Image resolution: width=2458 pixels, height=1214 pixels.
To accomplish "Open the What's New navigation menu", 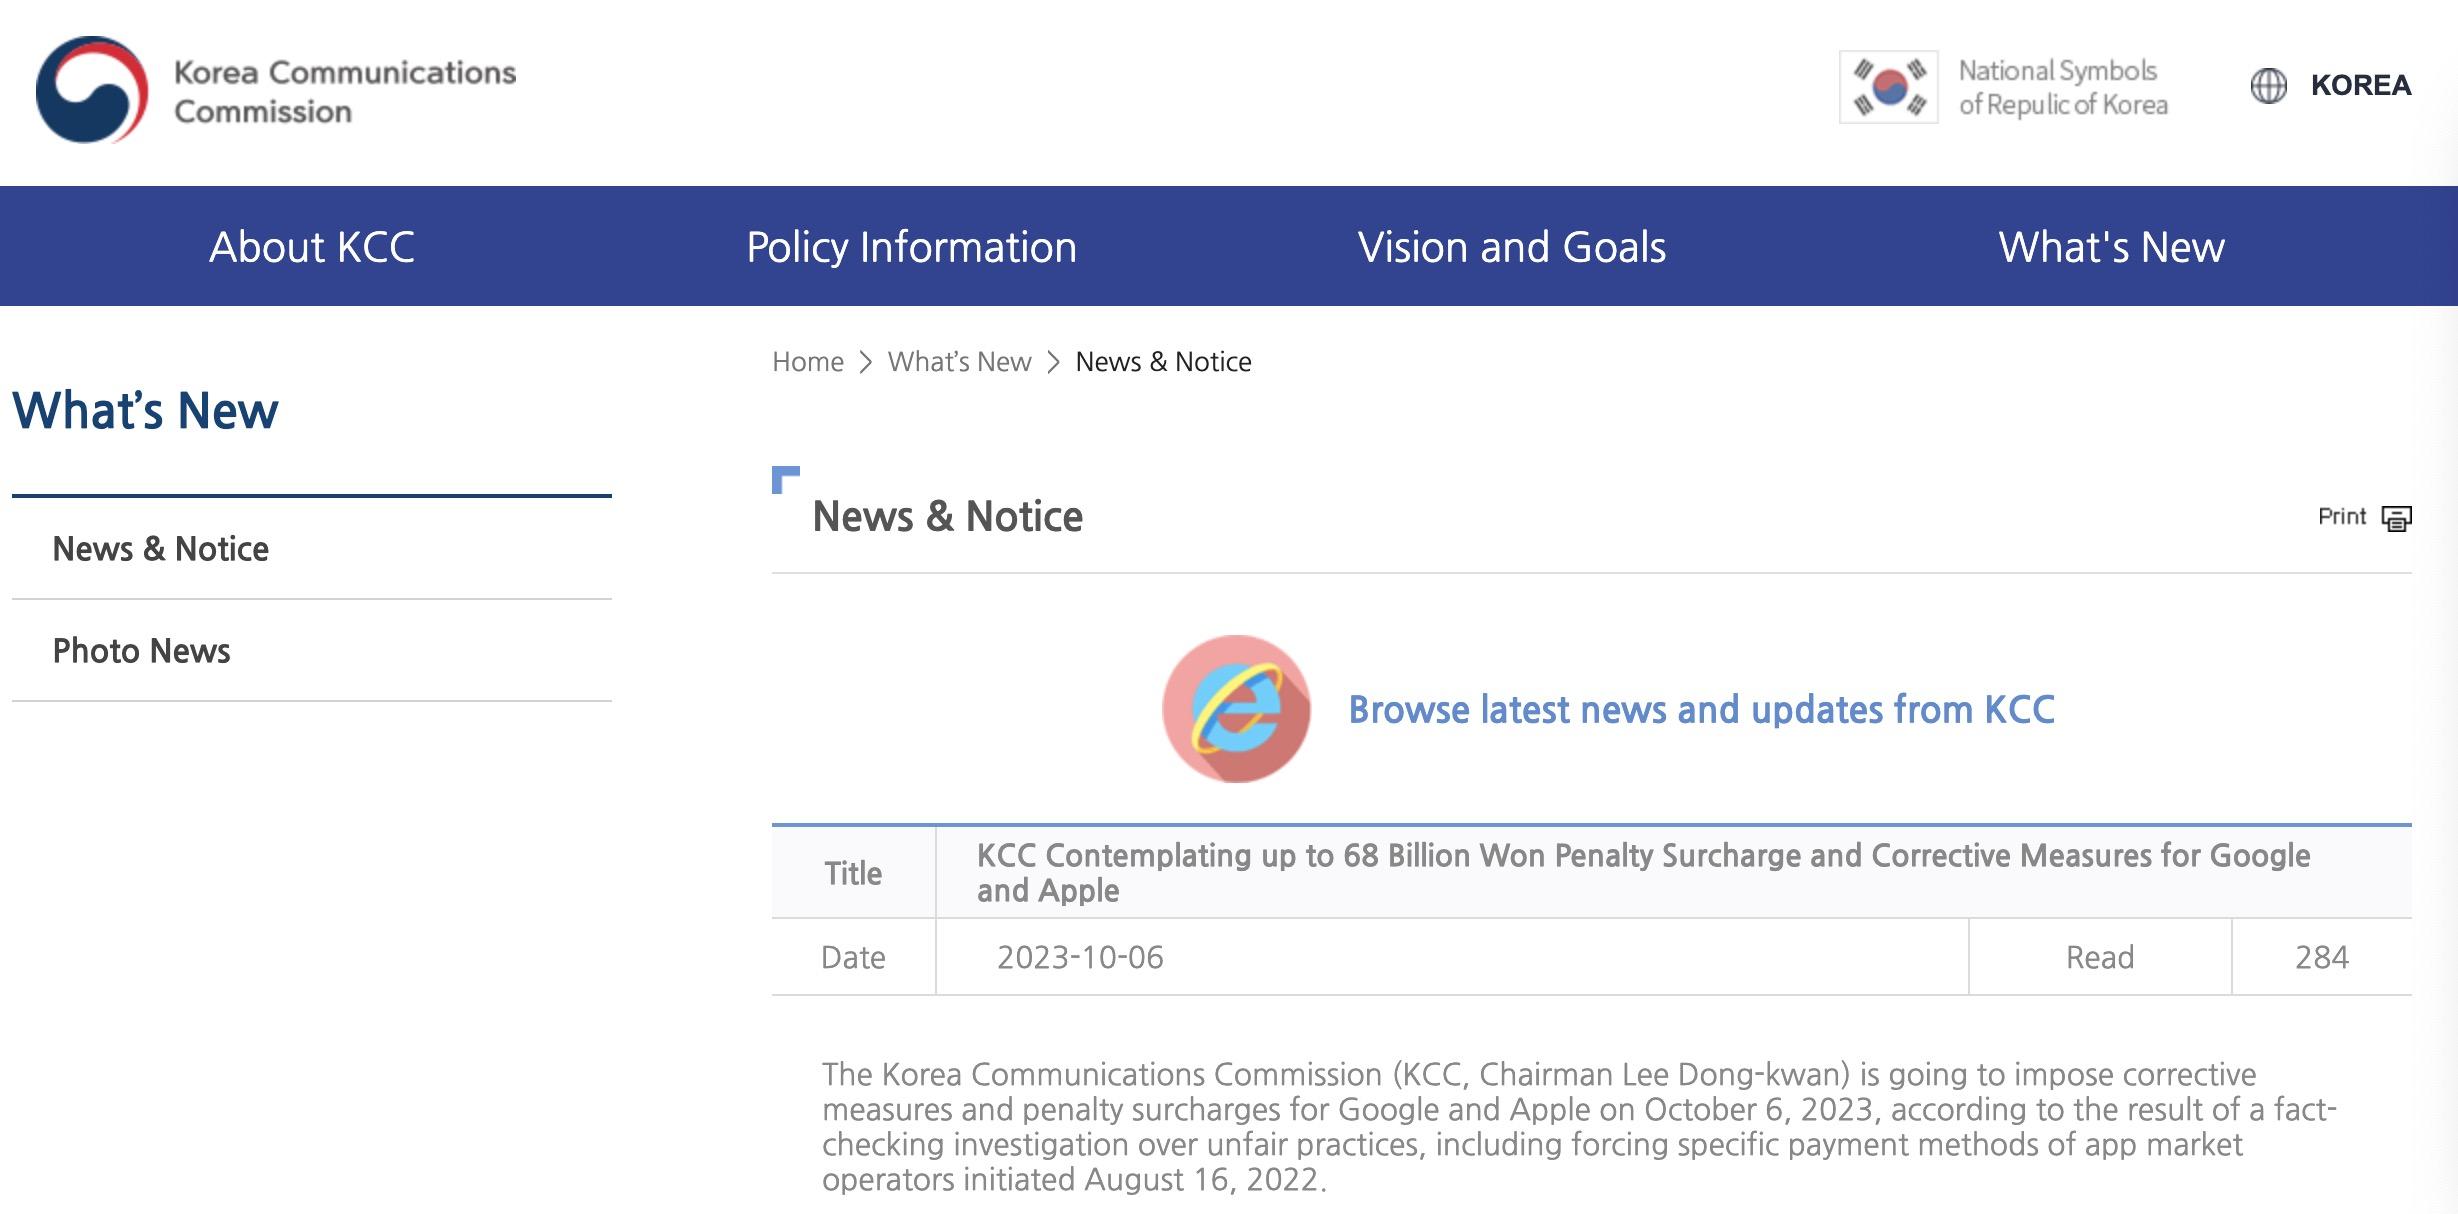I will coord(2111,247).
